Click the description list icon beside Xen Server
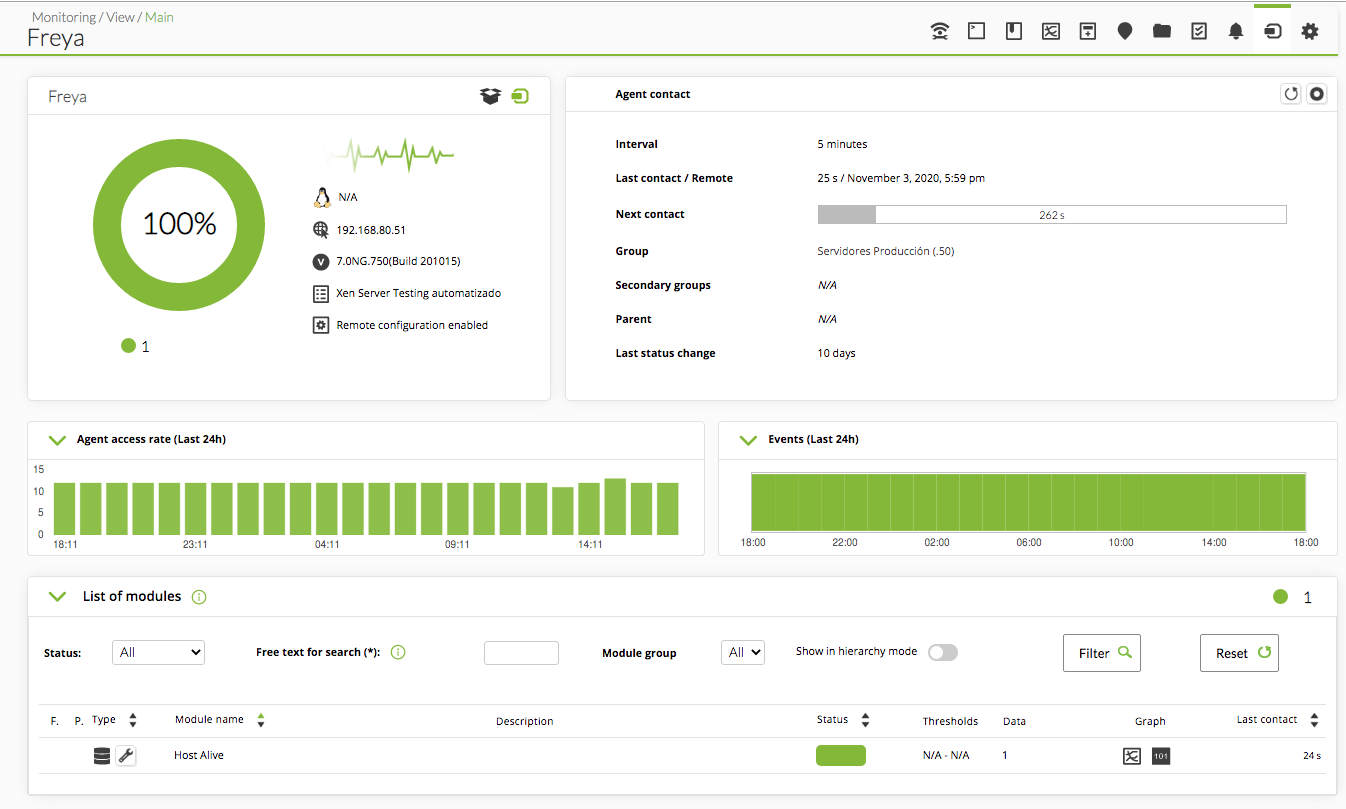 click(x=321, y=294)
